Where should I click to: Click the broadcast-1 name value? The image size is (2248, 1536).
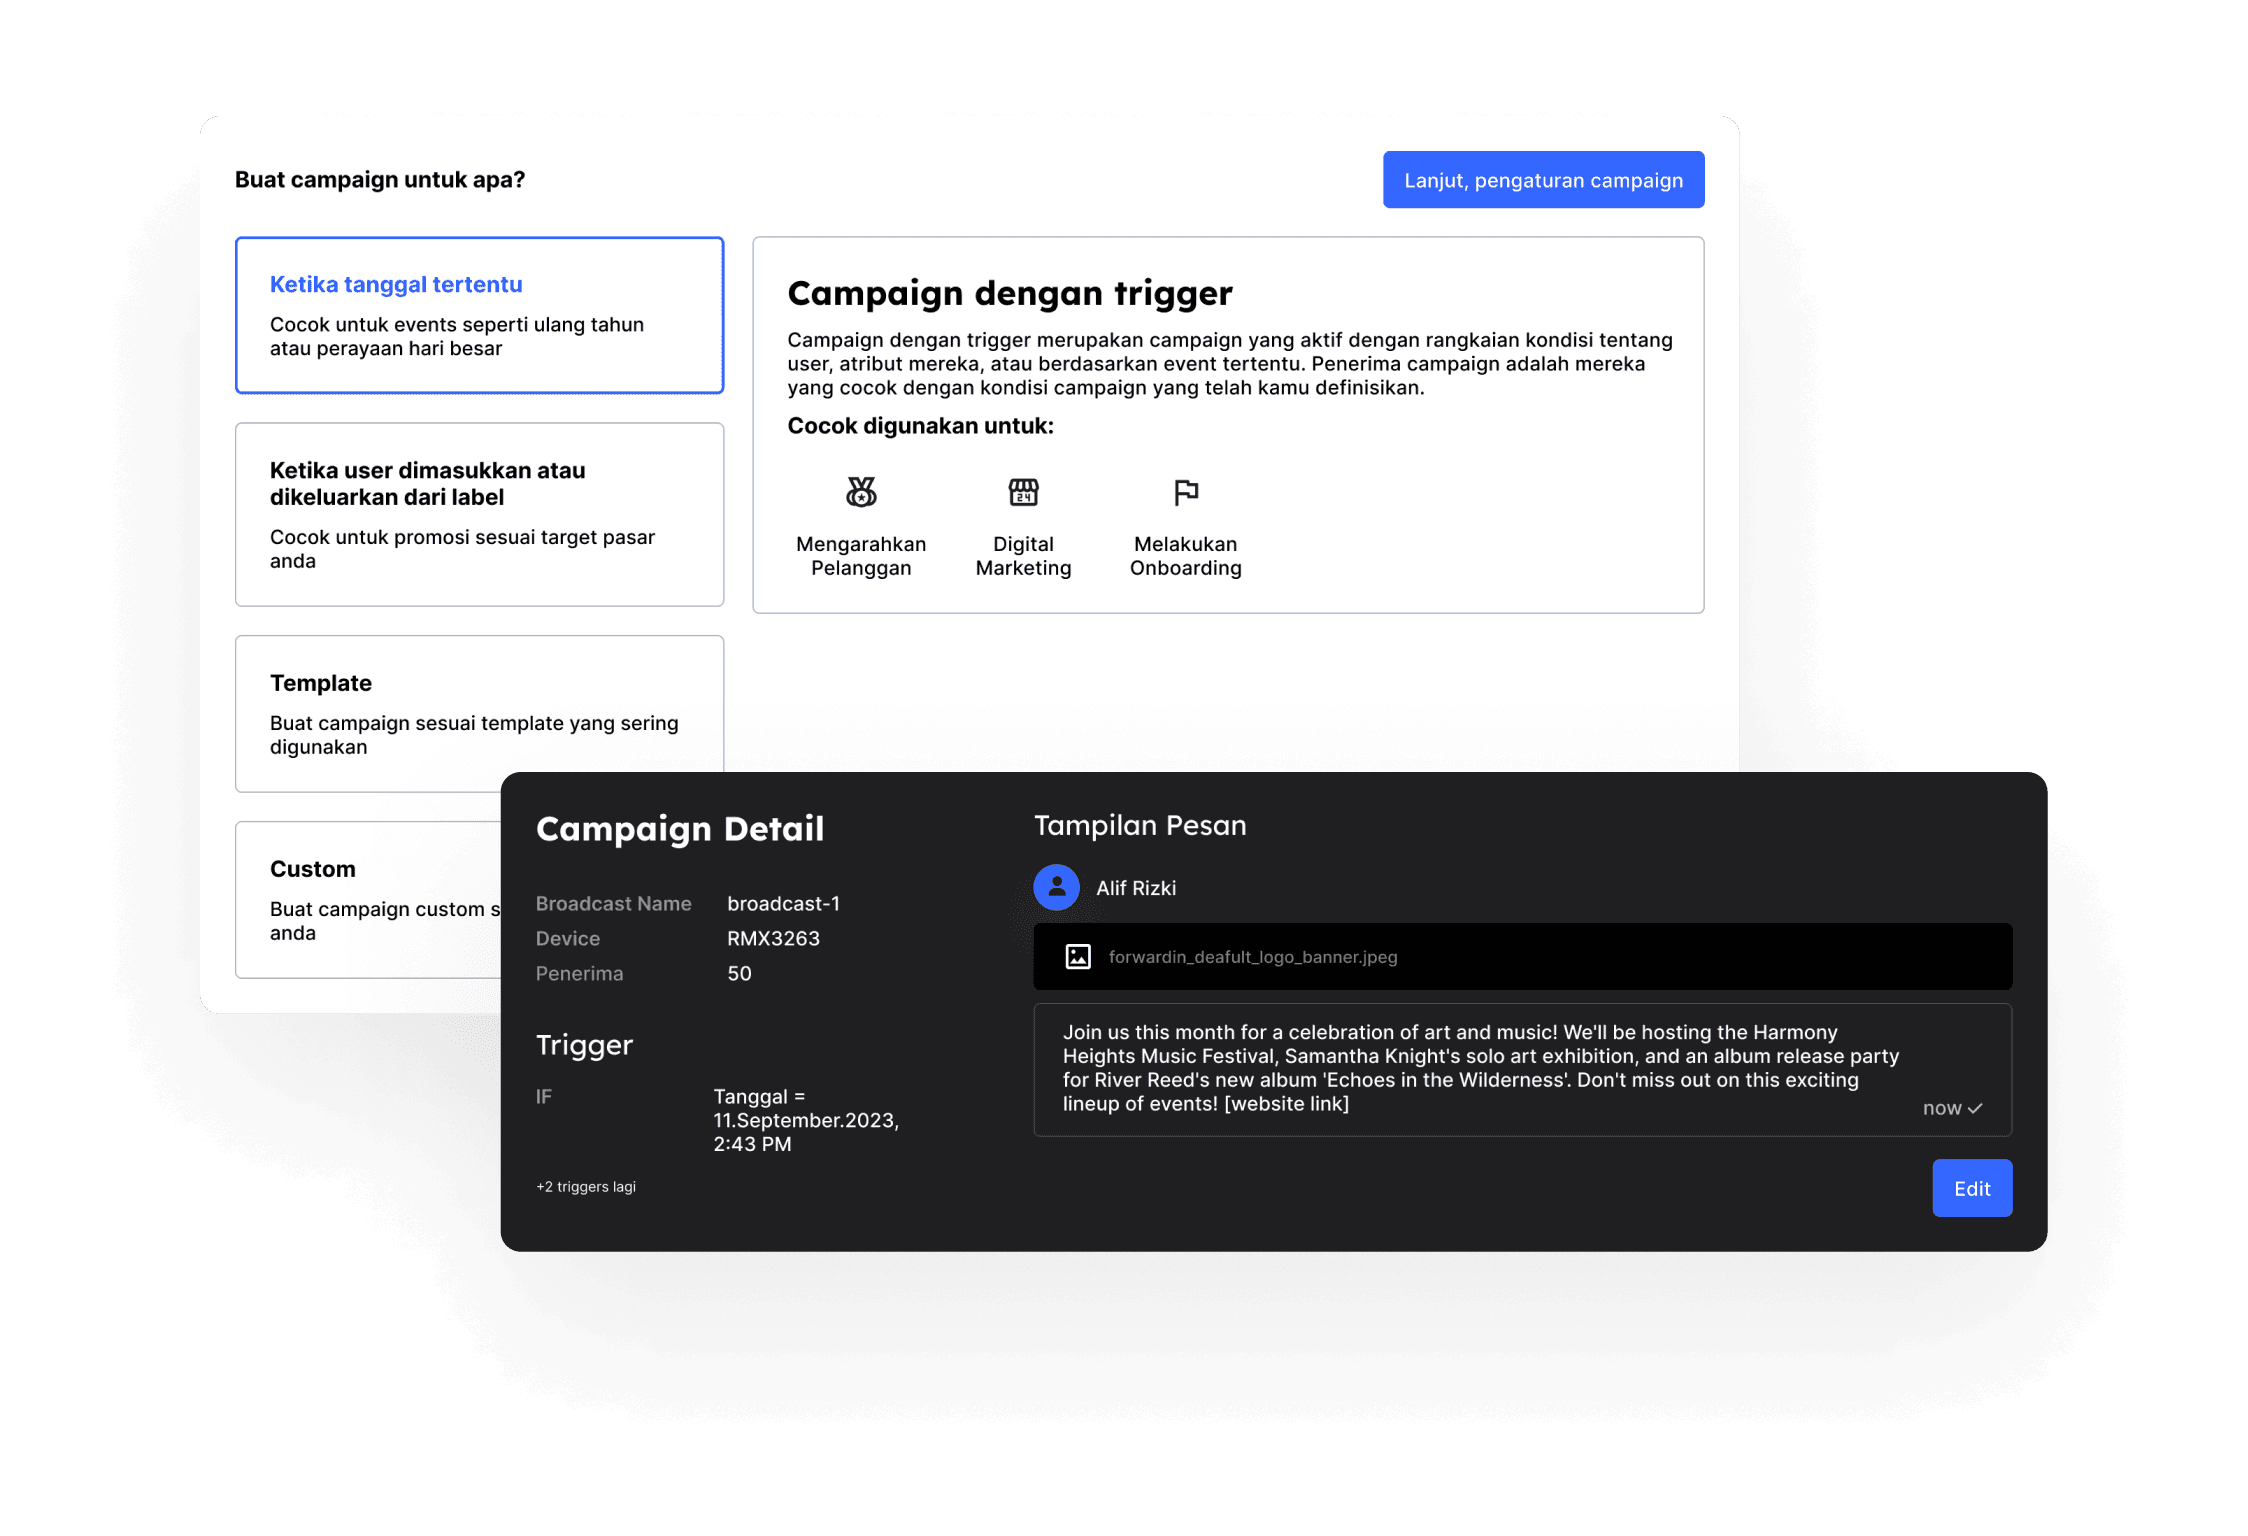coord(783,903)
